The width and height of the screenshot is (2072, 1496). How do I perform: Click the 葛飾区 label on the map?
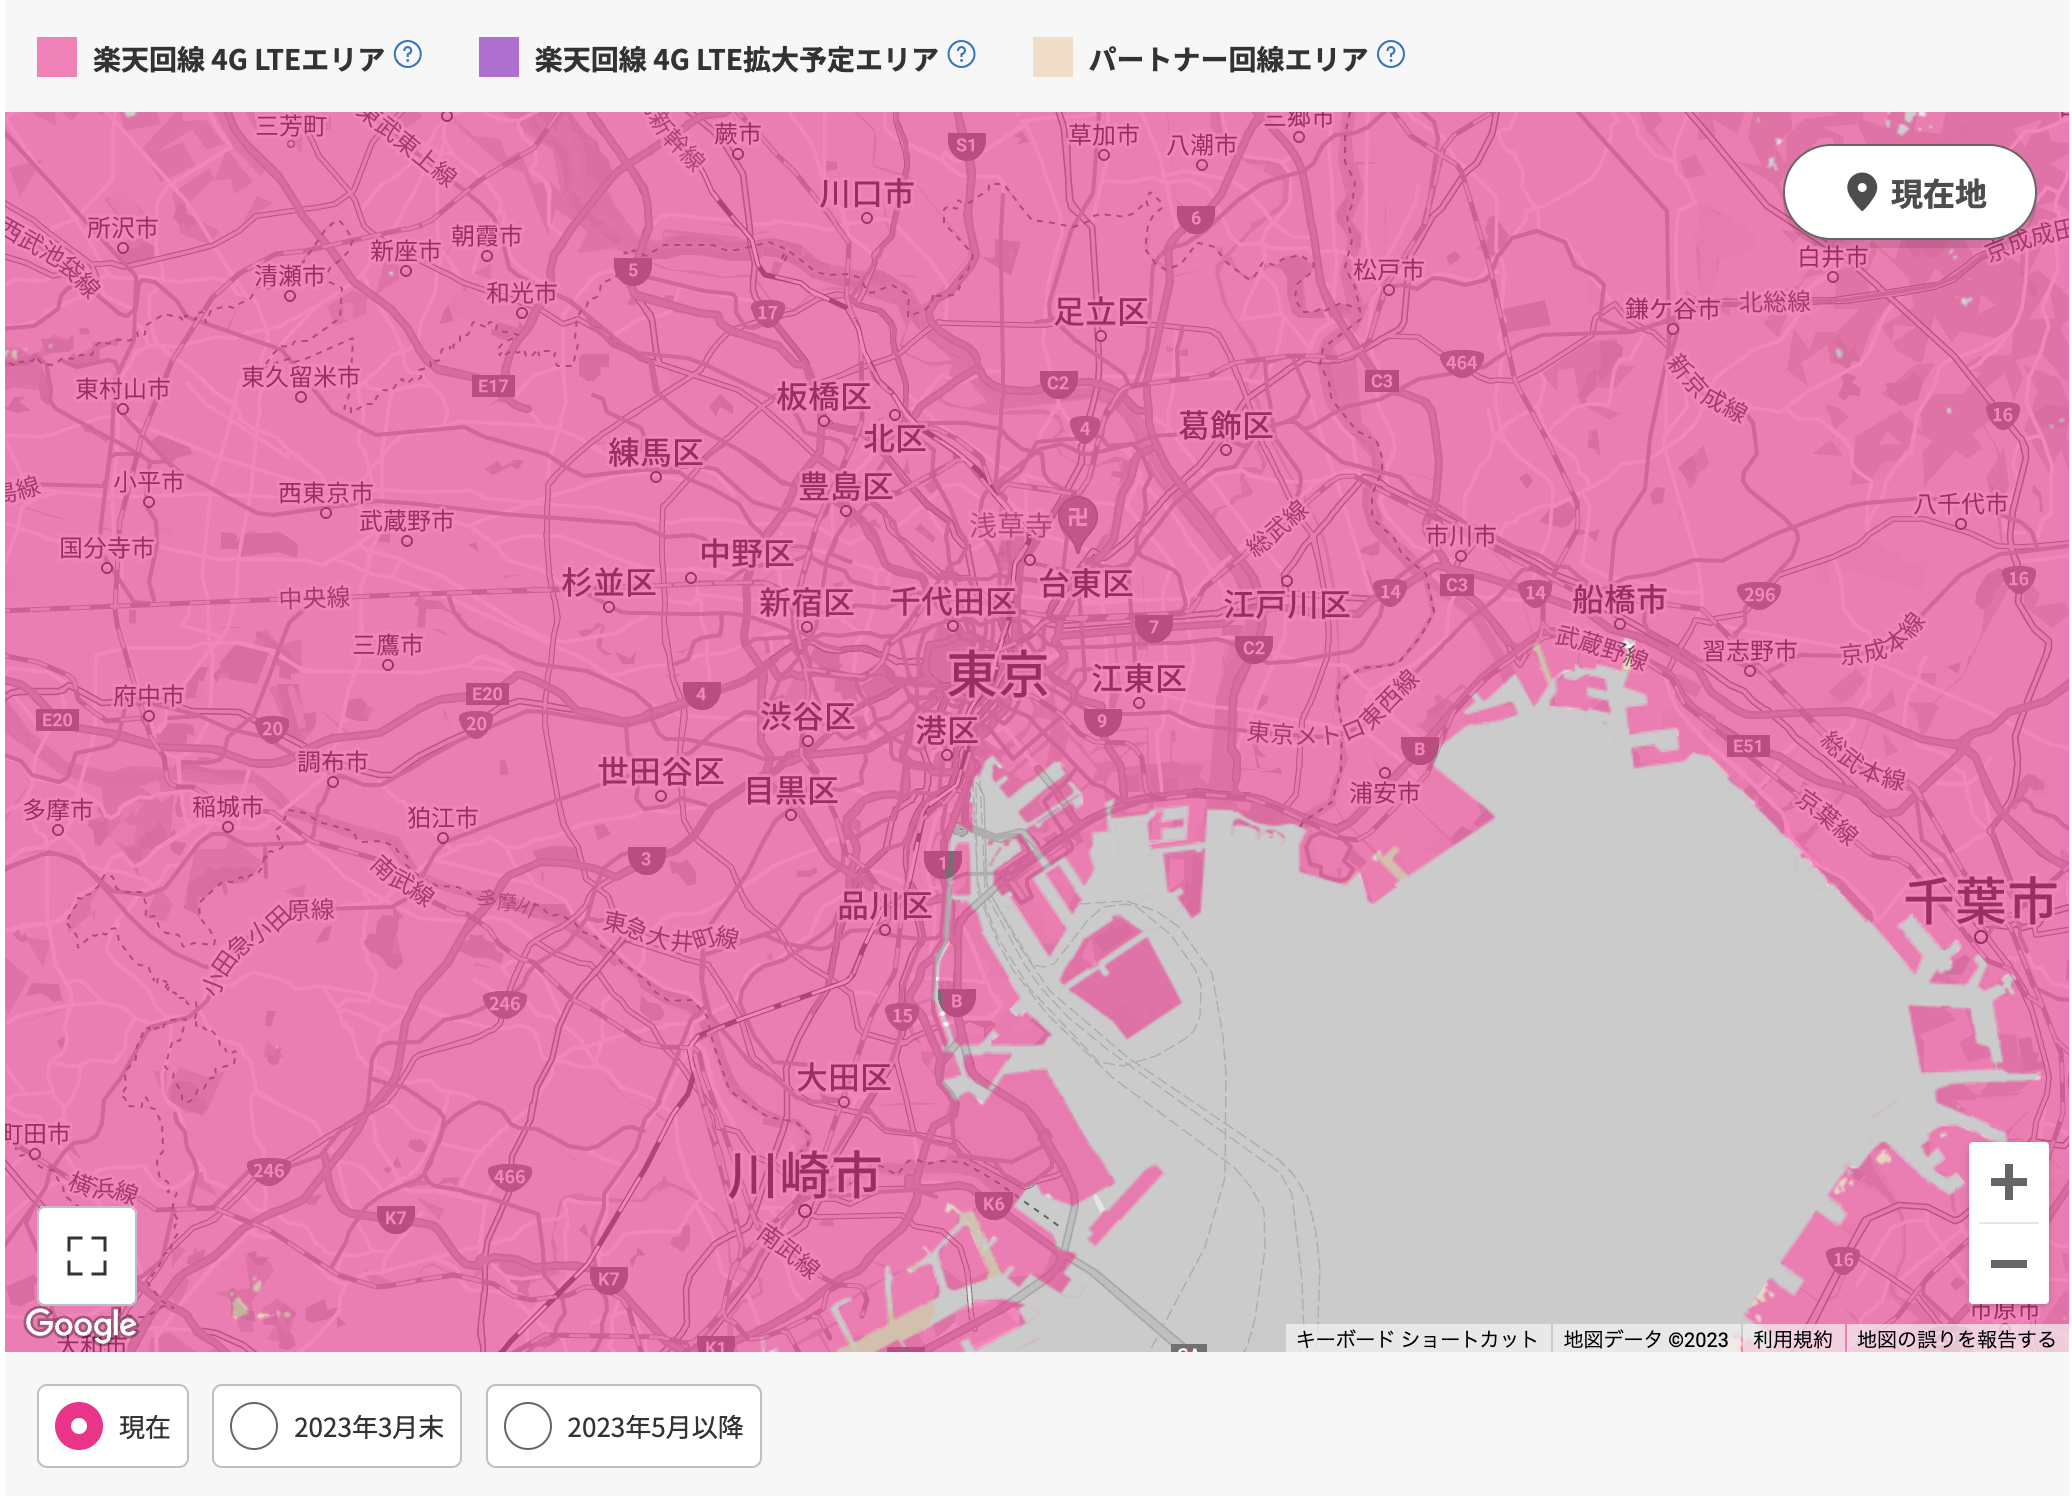1225,425
